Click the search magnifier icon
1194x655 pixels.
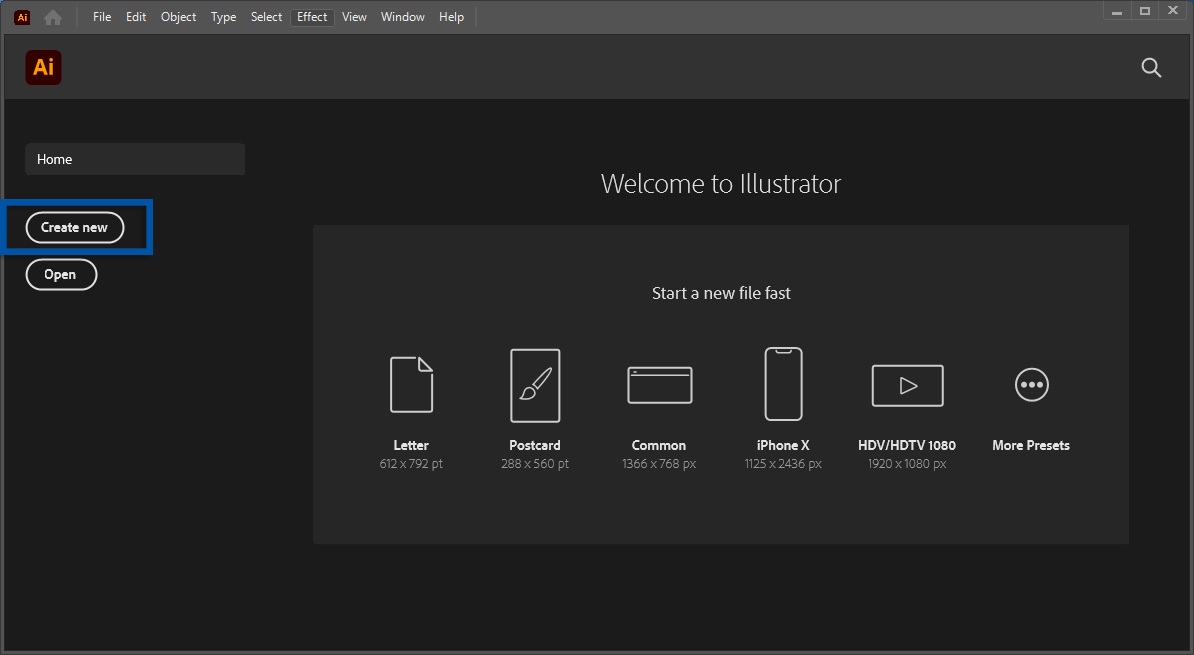tap(1151, 67)
